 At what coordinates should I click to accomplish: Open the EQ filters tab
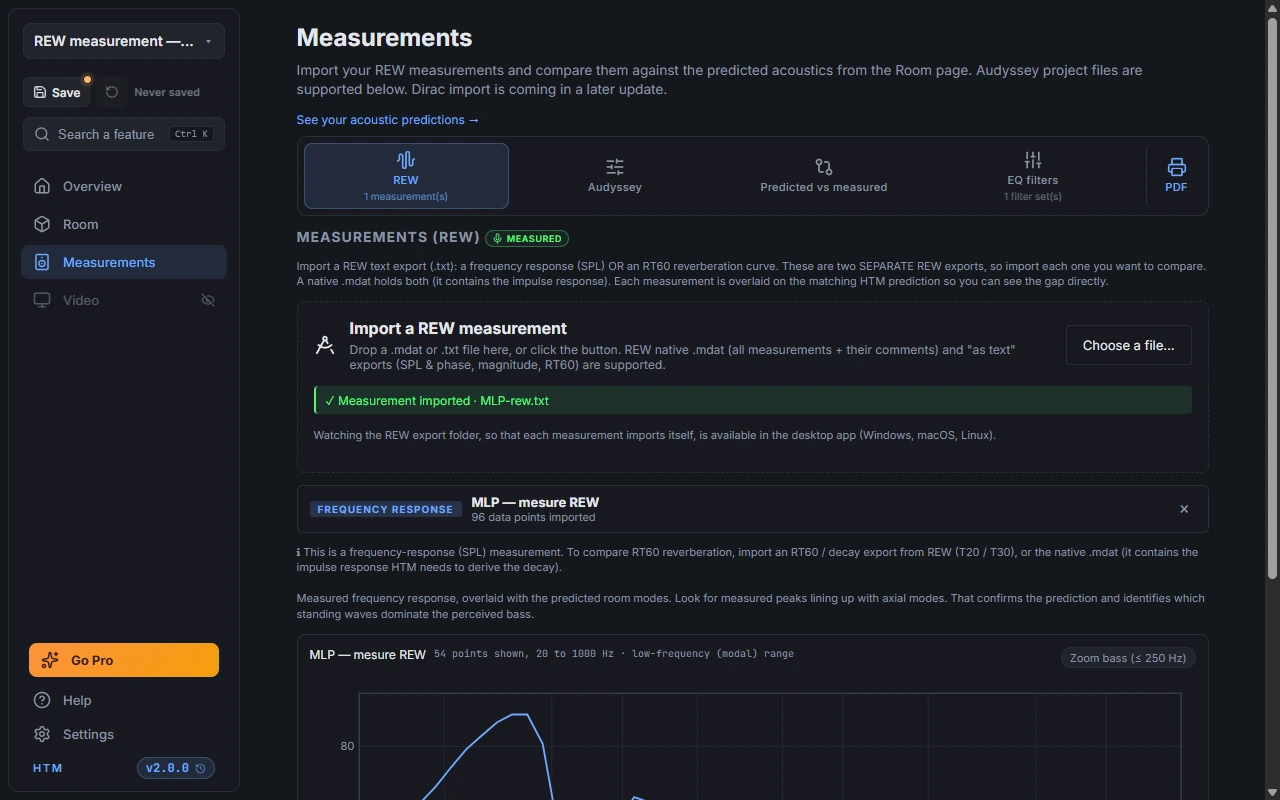[x=1033, y=176]
